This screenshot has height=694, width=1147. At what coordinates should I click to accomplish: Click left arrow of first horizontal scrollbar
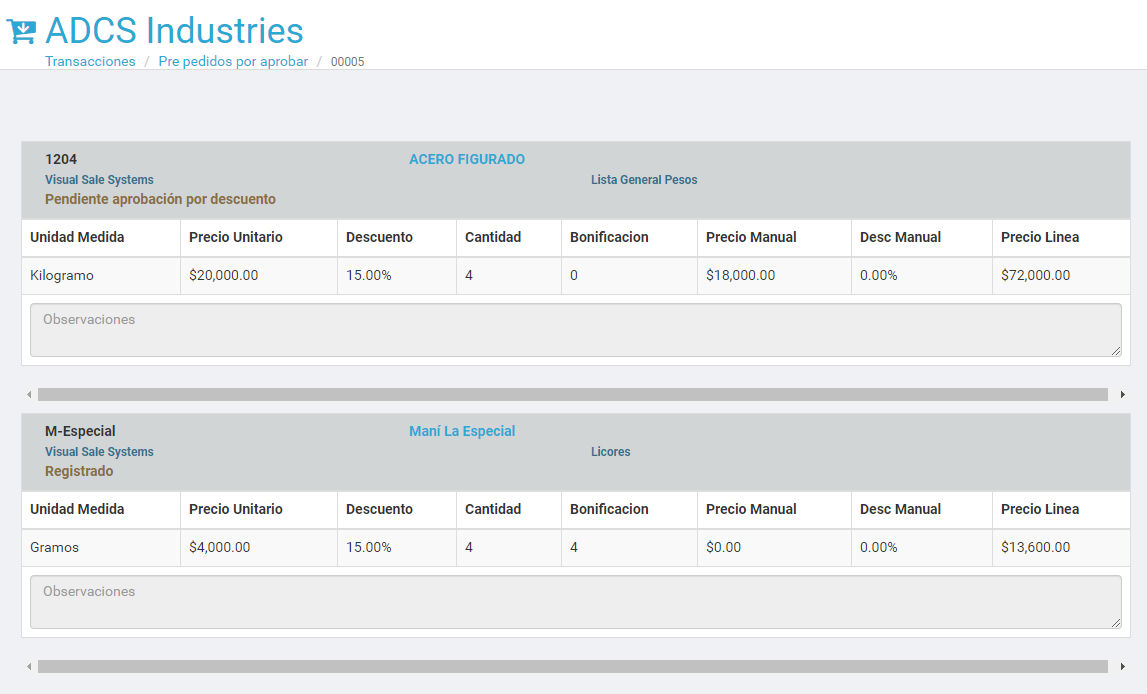click(x=29, y=395)
